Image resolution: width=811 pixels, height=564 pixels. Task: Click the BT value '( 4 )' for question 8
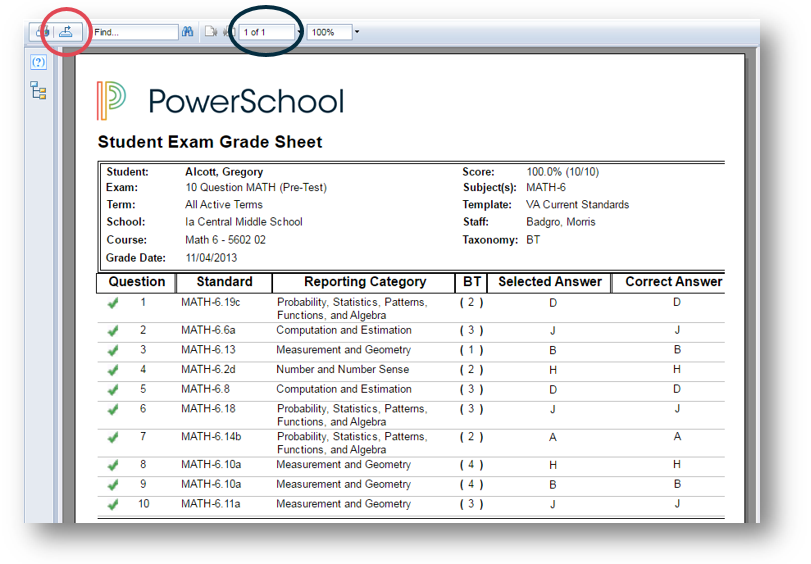point(471,465)
